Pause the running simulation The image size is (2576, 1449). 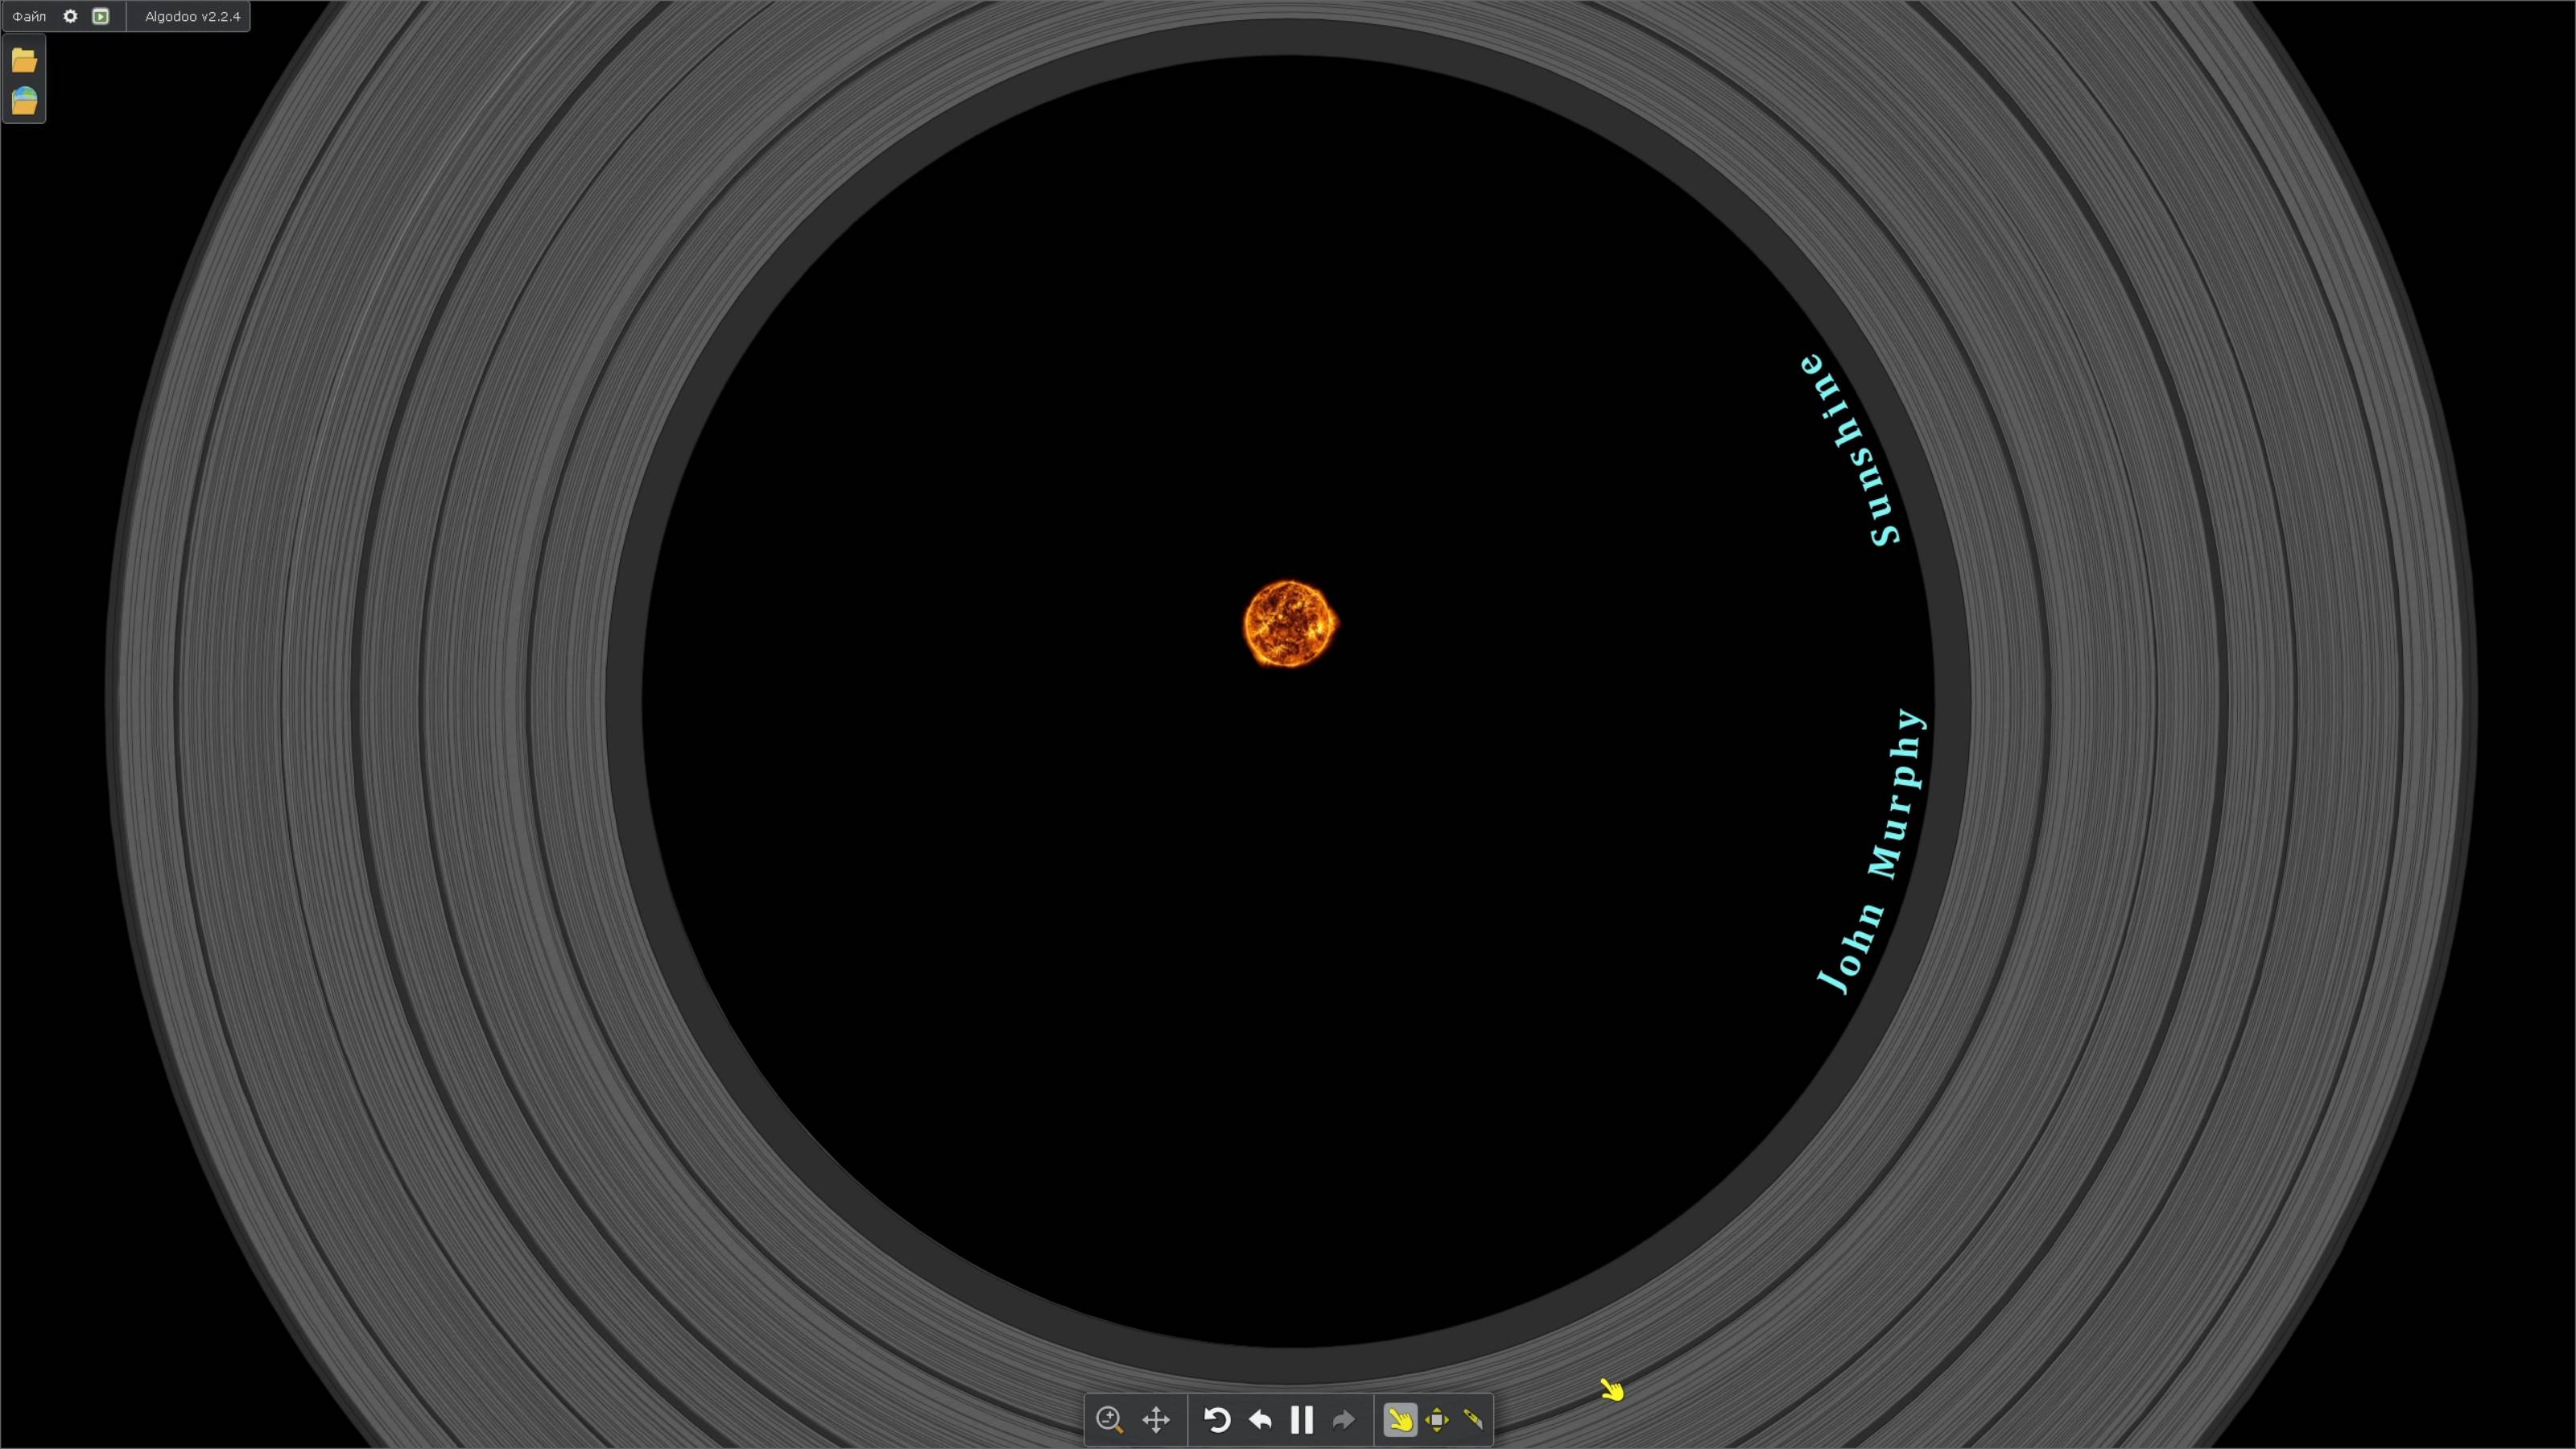tap(1302, 1419)
